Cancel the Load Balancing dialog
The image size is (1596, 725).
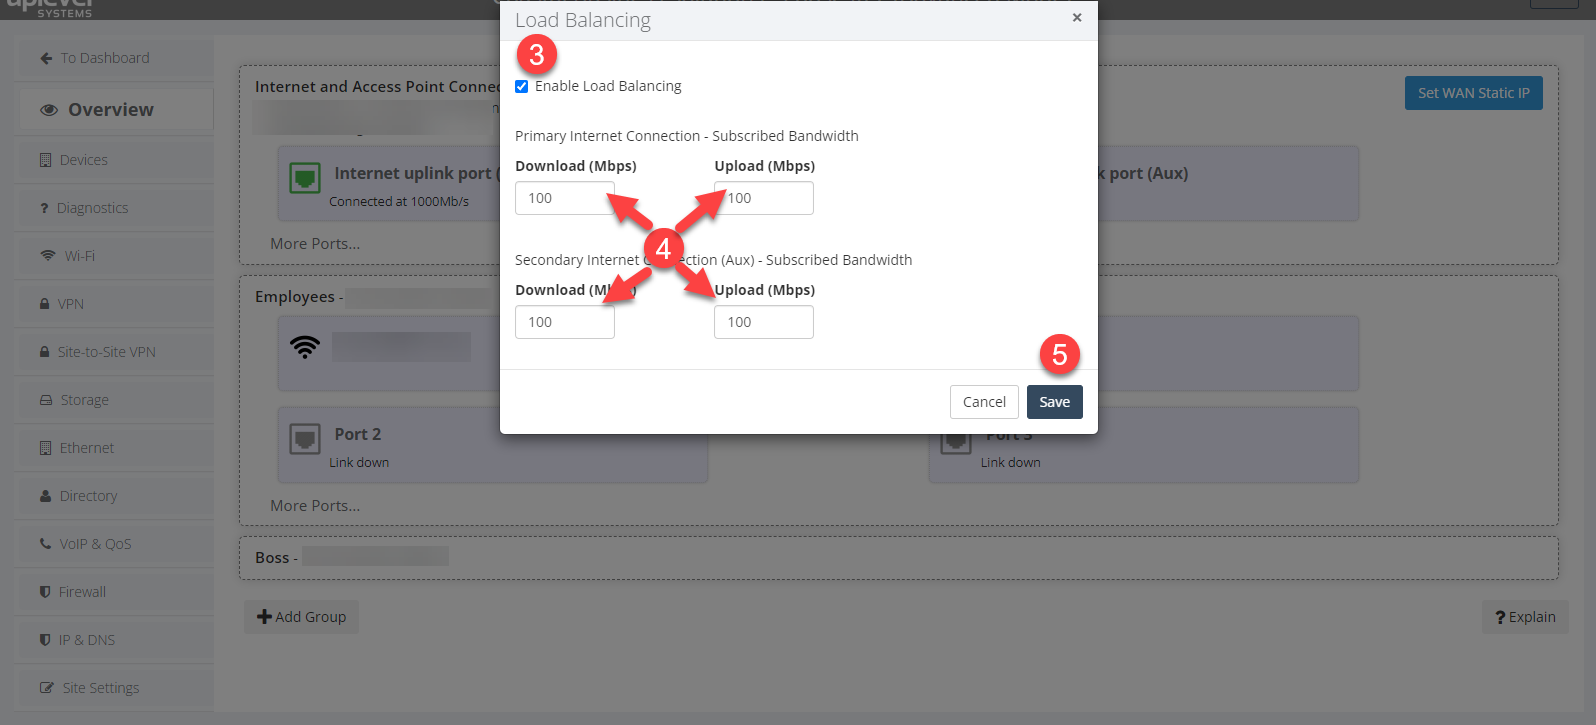point(984,402)
